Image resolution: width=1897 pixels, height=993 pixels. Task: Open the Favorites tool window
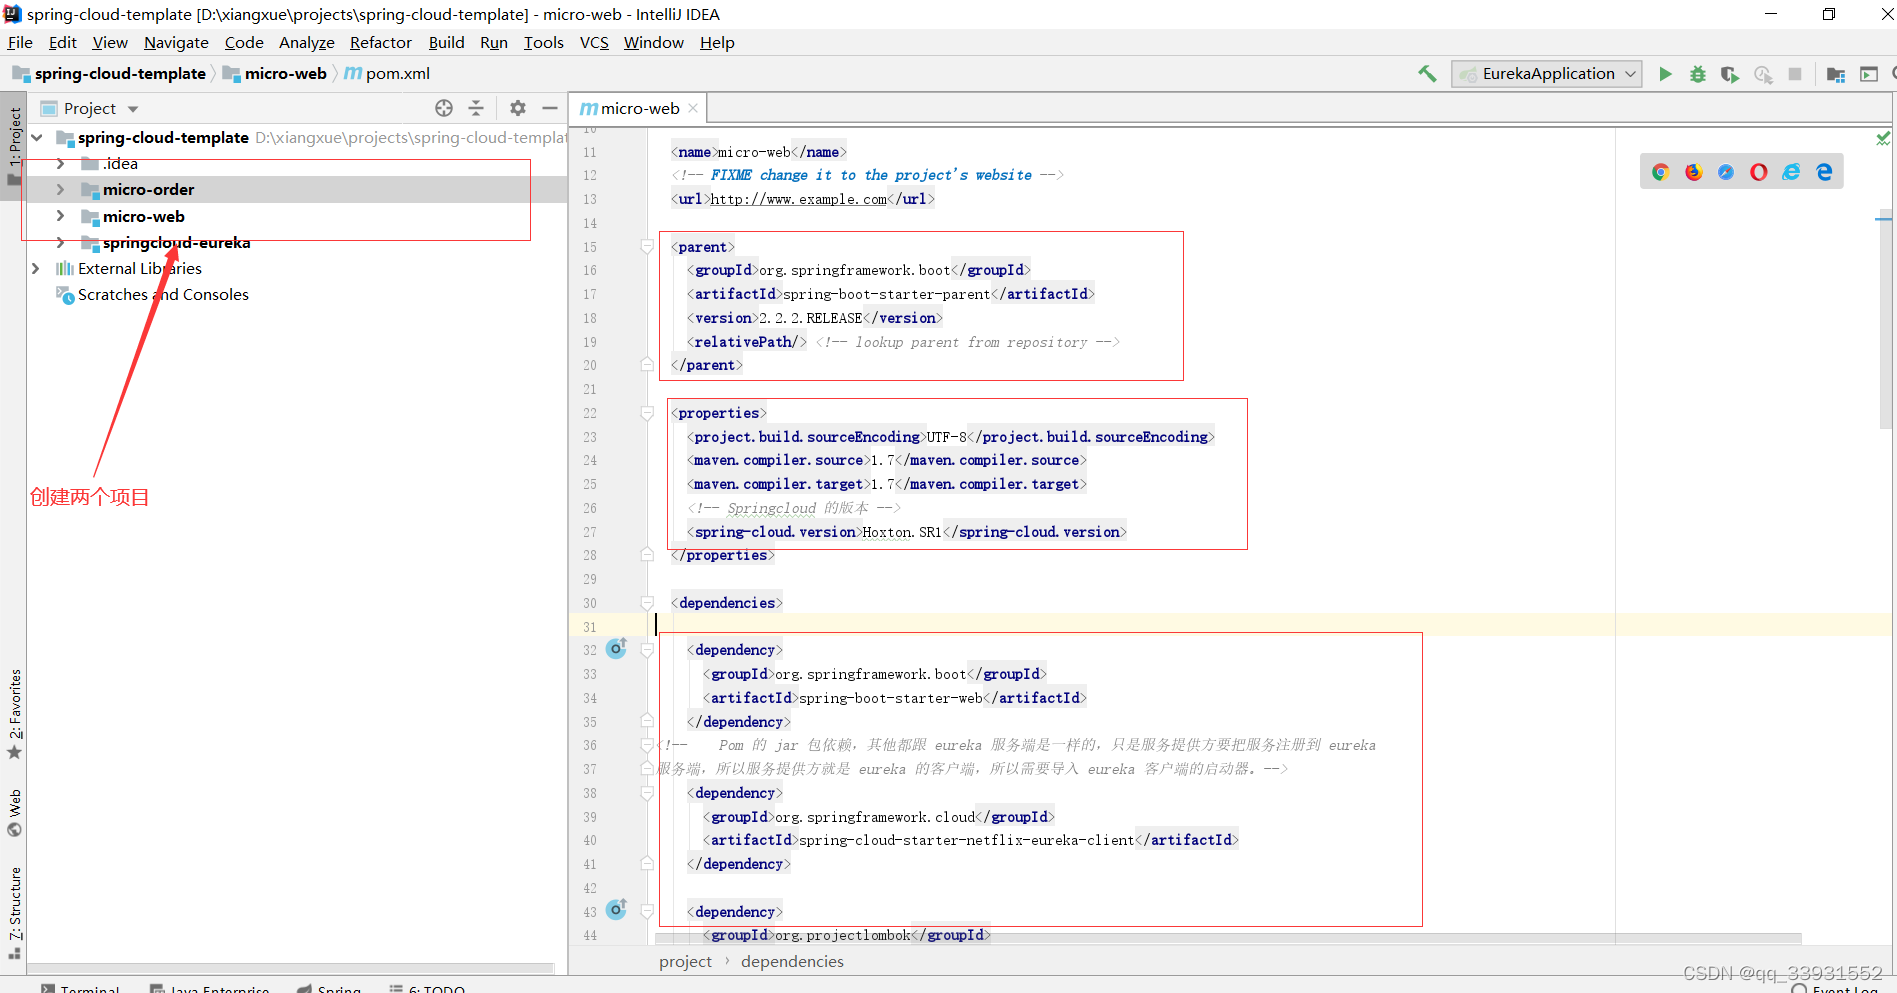click(x=14, y=714)
